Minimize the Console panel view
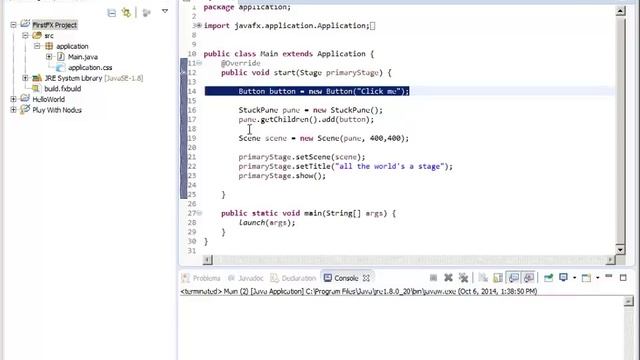This screenshot has width=640, height=360. click(x=609, y=277)
